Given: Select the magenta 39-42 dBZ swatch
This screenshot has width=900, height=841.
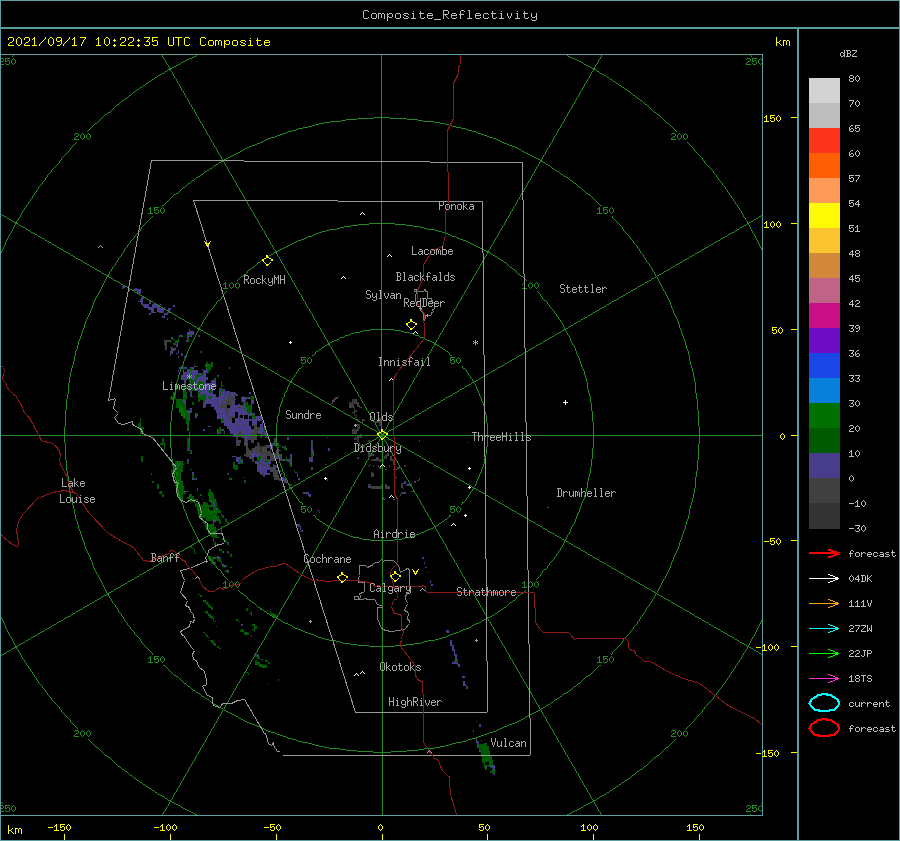Looking at the screenshot, I should [824, 316].
